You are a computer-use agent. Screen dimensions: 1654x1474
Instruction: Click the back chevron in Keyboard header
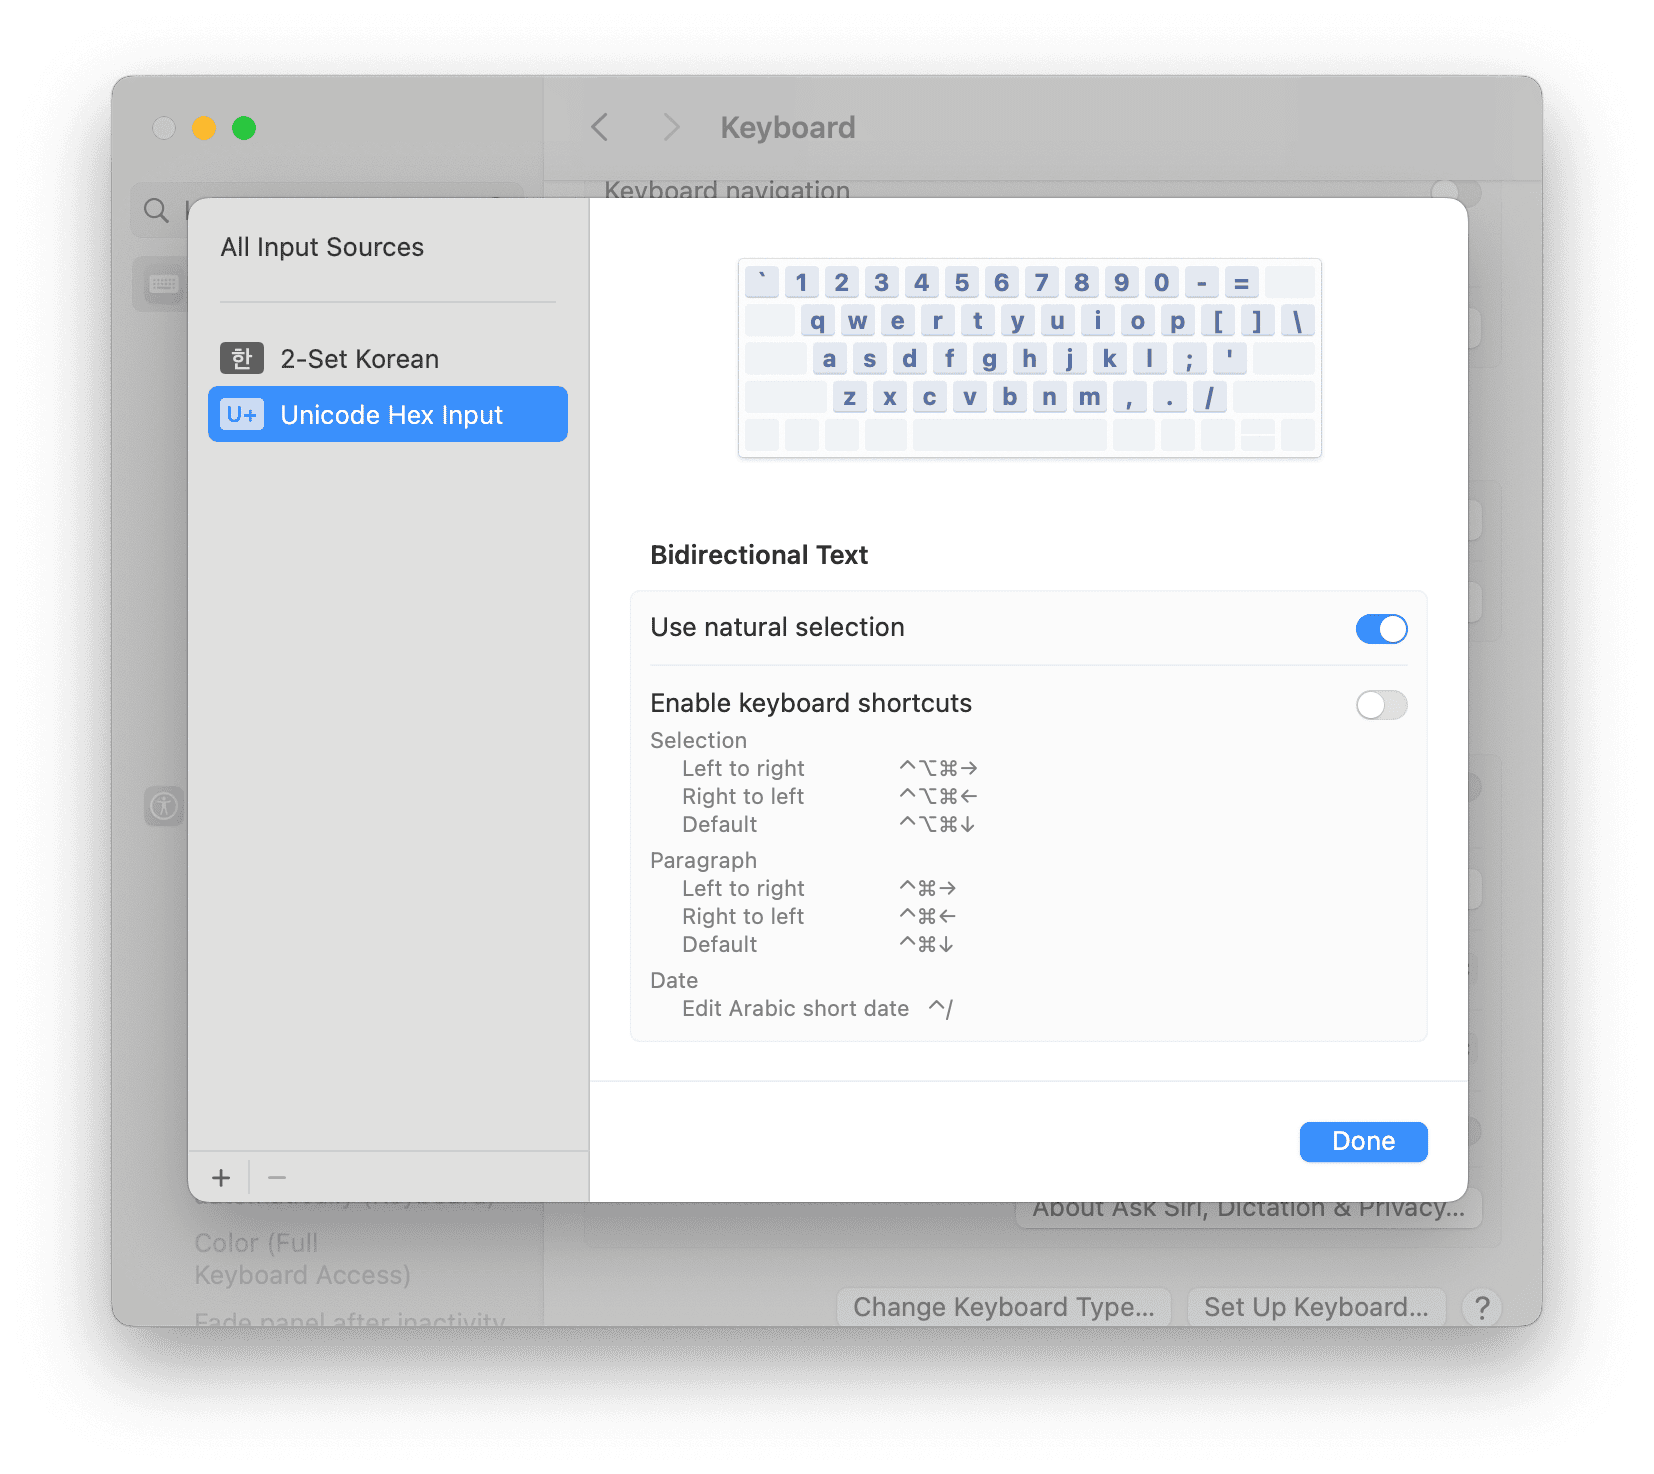600,127
